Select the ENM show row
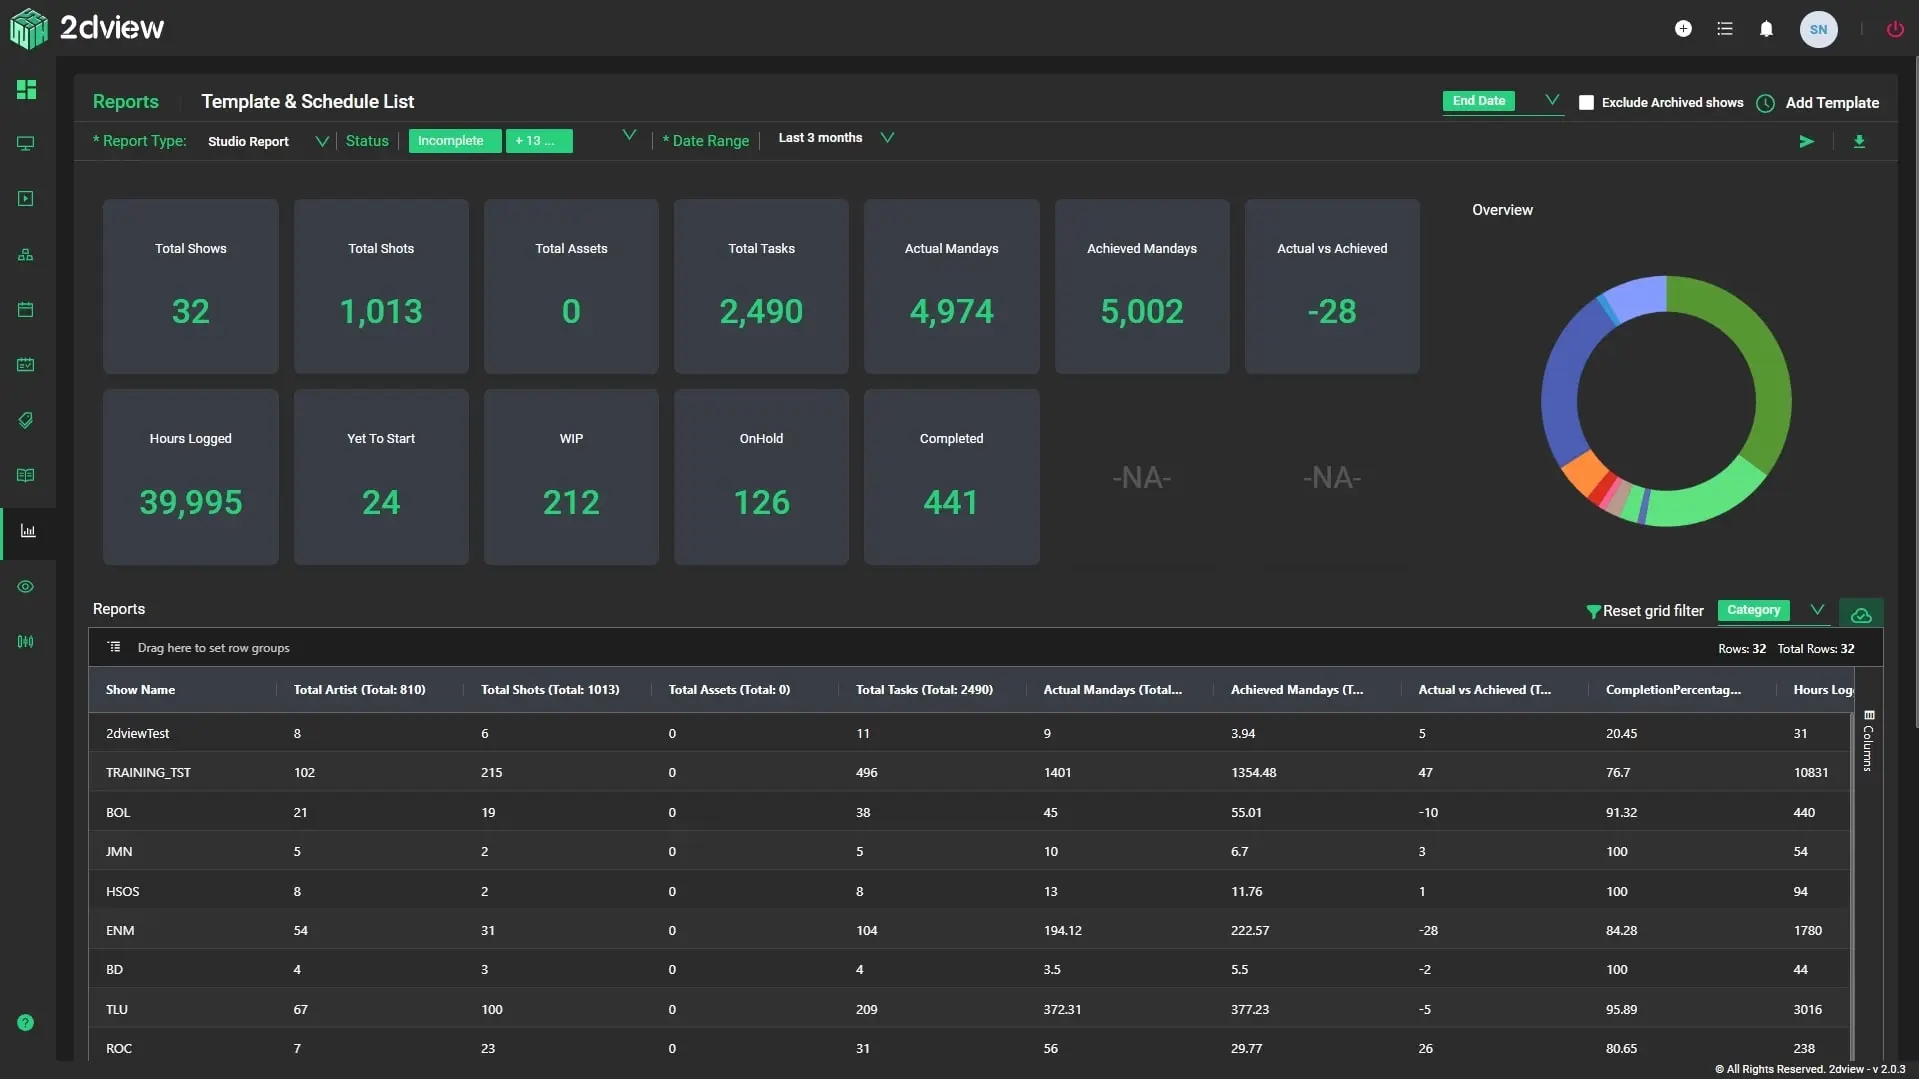Image resolution: width=1919 pixels, height=1079 pixels. tap(970, 930)
